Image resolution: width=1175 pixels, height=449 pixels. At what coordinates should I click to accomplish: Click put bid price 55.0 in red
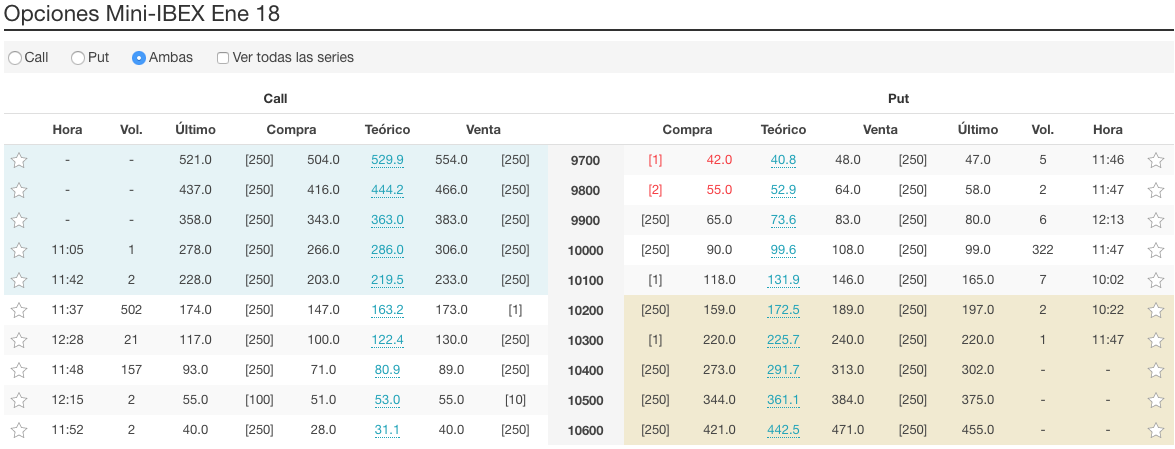tap(719, 190)
